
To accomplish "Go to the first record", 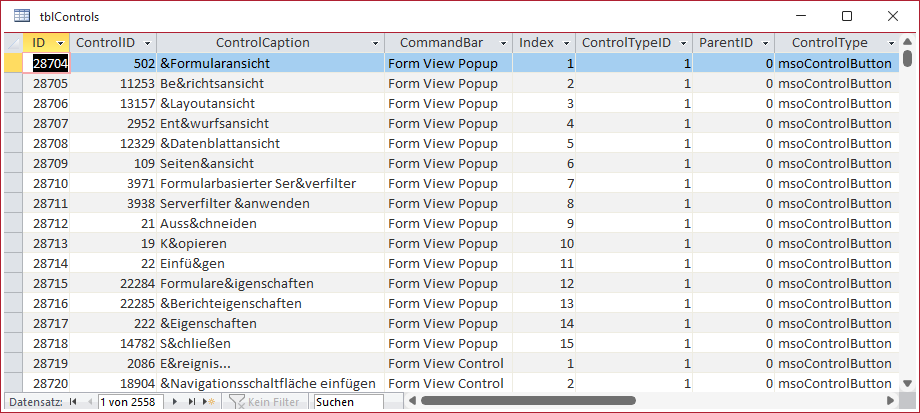I will [x=73, y=402].
